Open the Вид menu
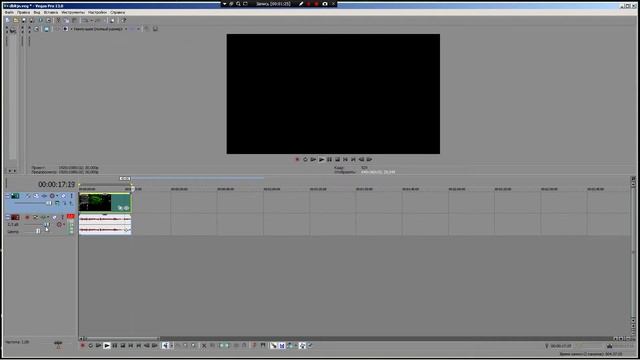Viewport: 640px width, 360px height. pyautogui.click(x=37, y=13)
